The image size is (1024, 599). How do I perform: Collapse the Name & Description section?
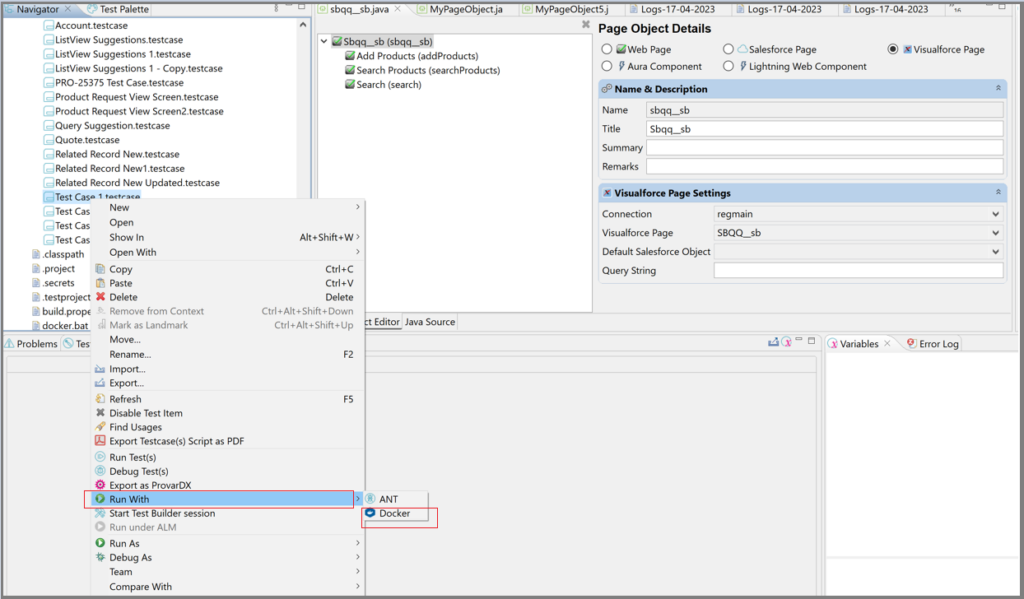tap(997, 89)
